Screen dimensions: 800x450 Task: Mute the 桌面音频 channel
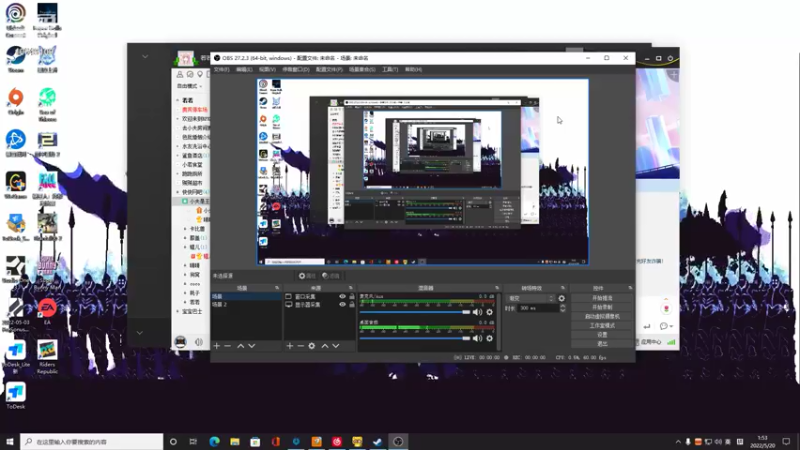pos(478,338)
